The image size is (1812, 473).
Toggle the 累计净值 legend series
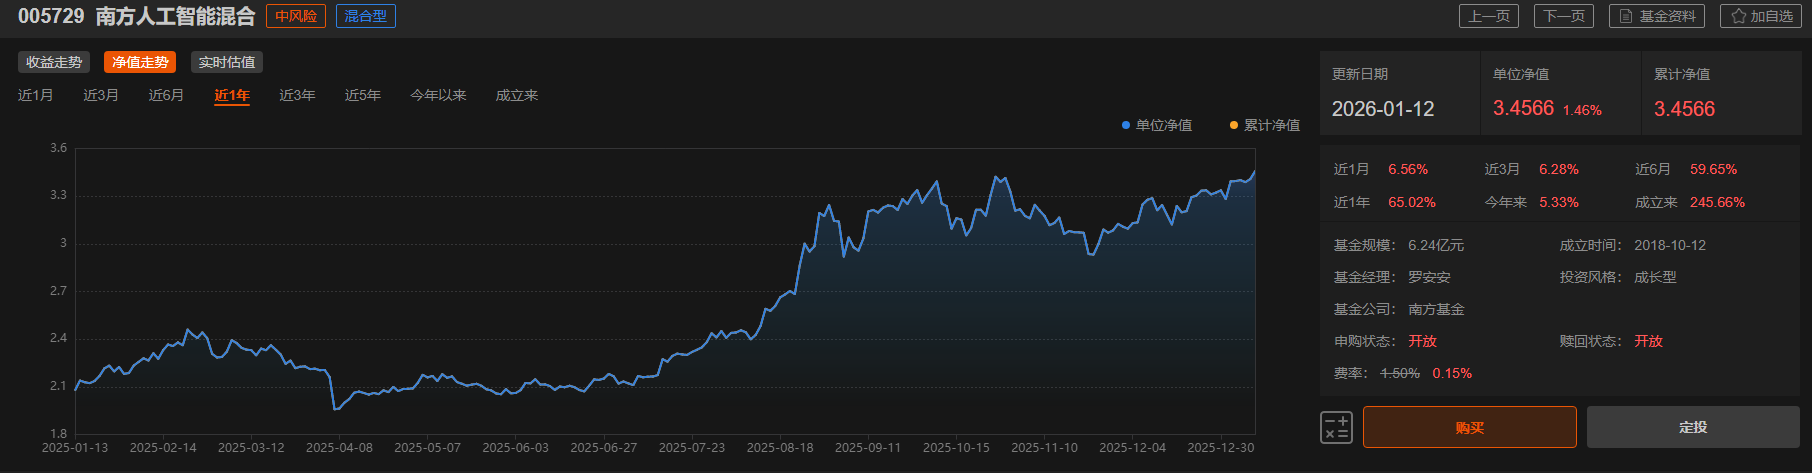point(1265,125)
